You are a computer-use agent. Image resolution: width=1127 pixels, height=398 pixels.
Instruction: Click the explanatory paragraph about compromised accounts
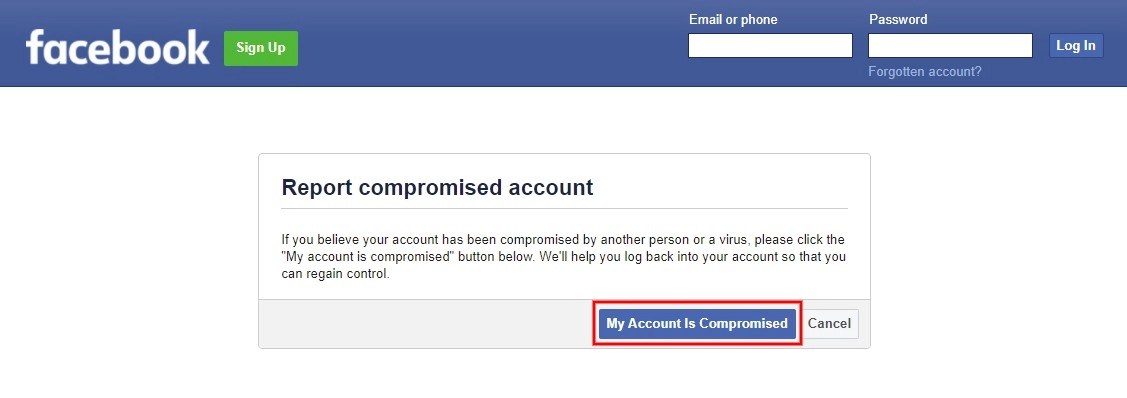click(x=564, y=256)
